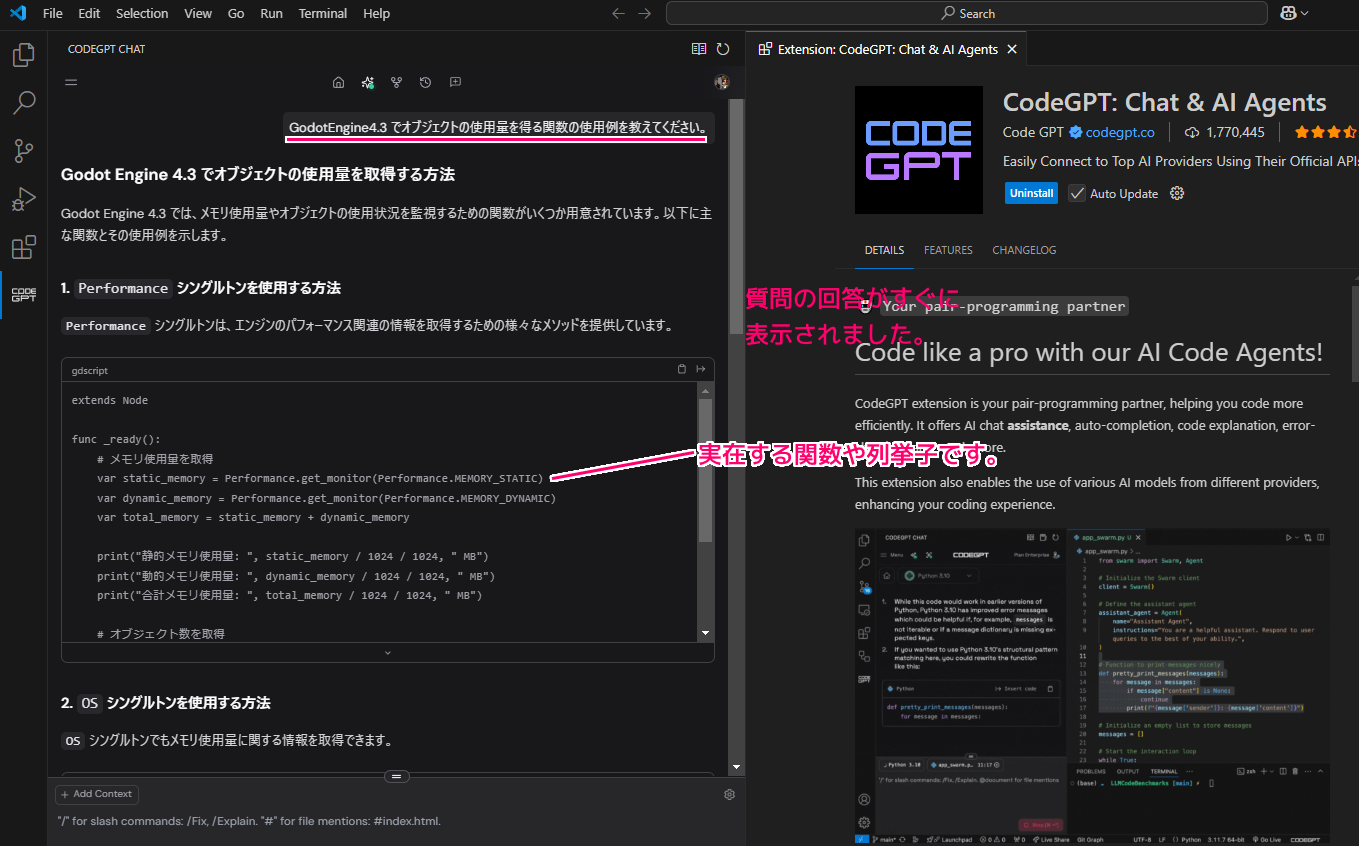
Task: Switch to the CHANGELOG tab
Action: coord(1024,250)
